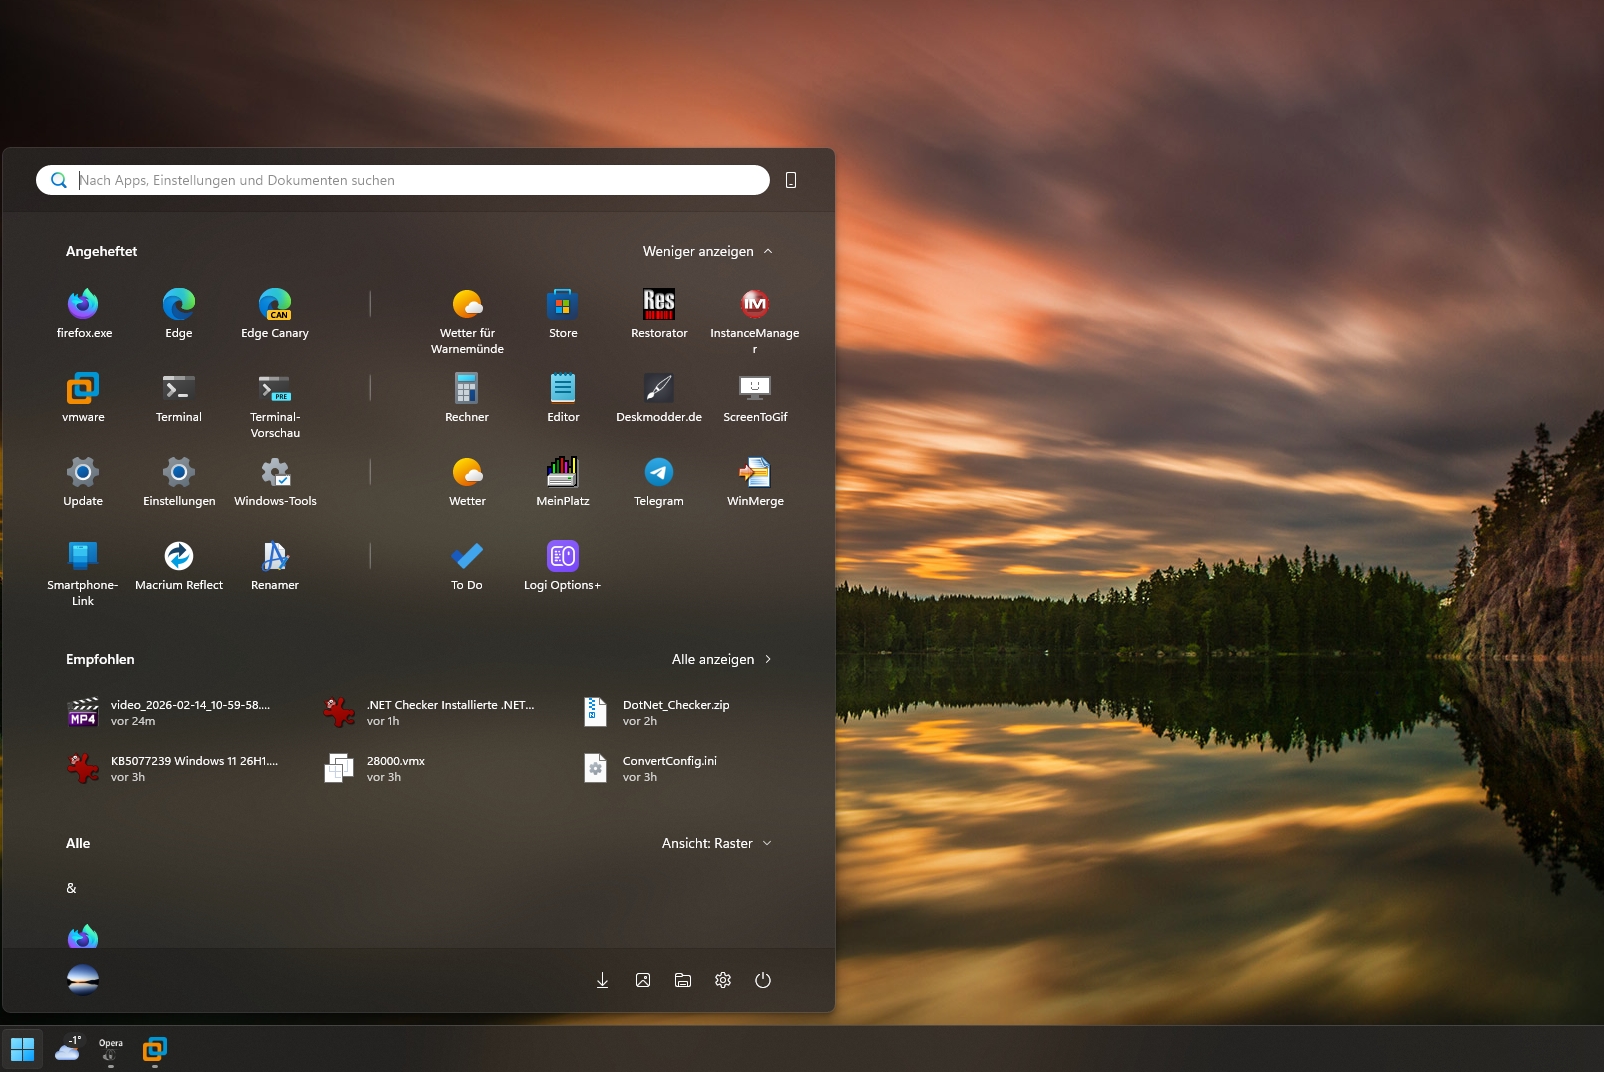Collapse pinned apps with Weniger anzeigen

(x=707, y=251)
